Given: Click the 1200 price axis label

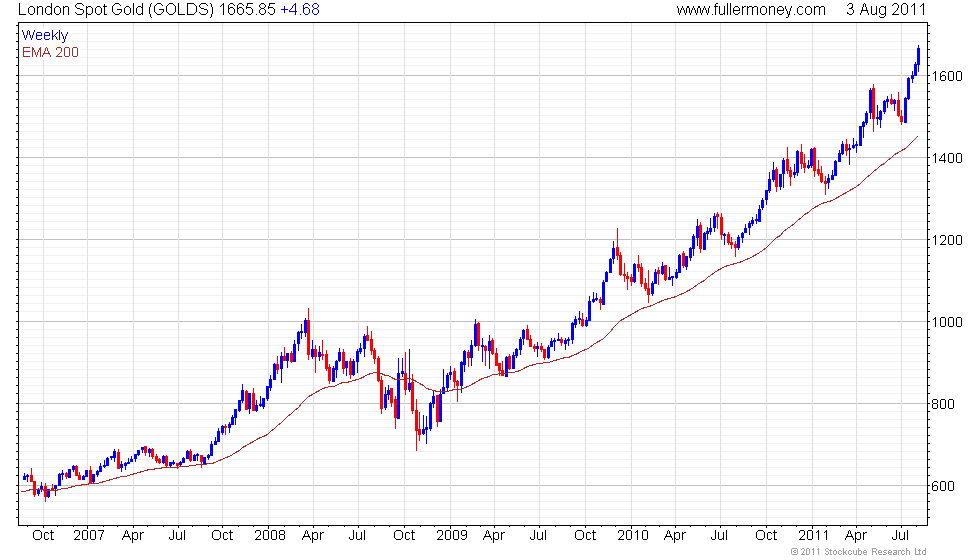Looking at the screenshot, I should (947, 240).
